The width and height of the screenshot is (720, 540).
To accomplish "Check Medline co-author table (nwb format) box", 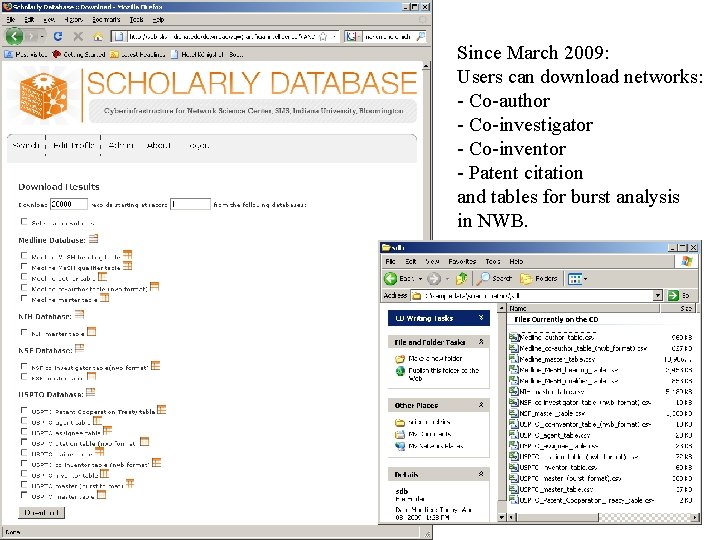I will (24, 287).
